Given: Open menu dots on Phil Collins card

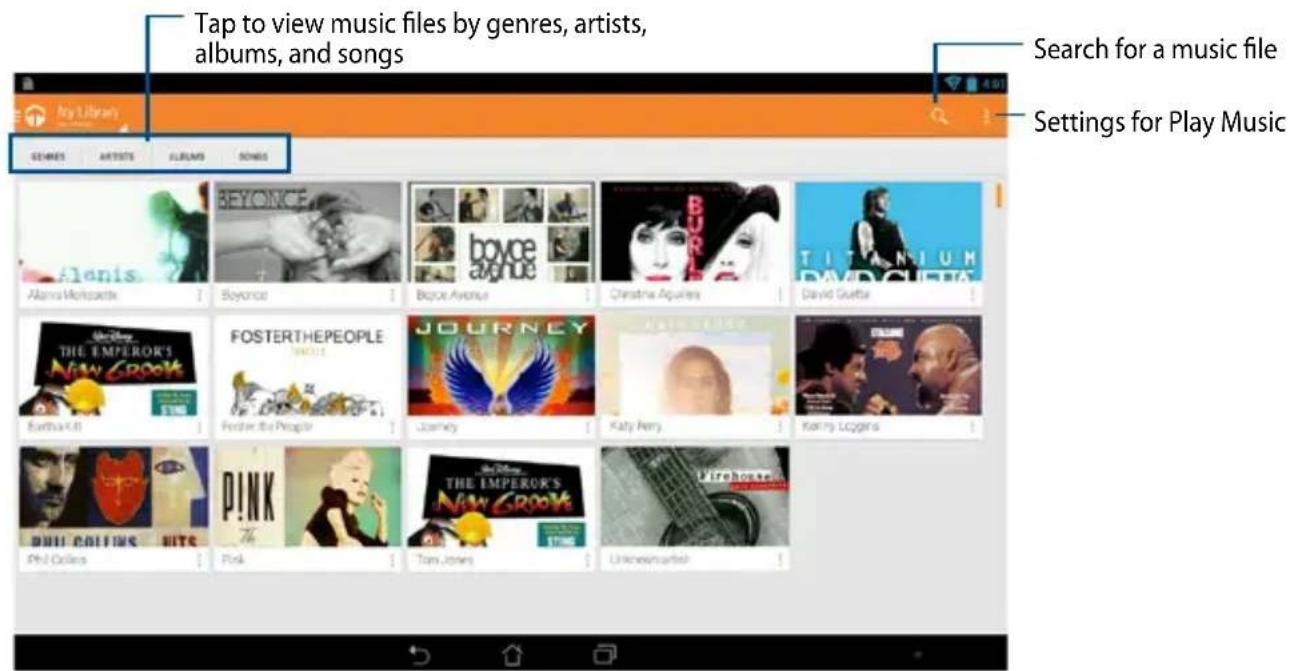Looking at the screenshot, I should click(199, 560).
